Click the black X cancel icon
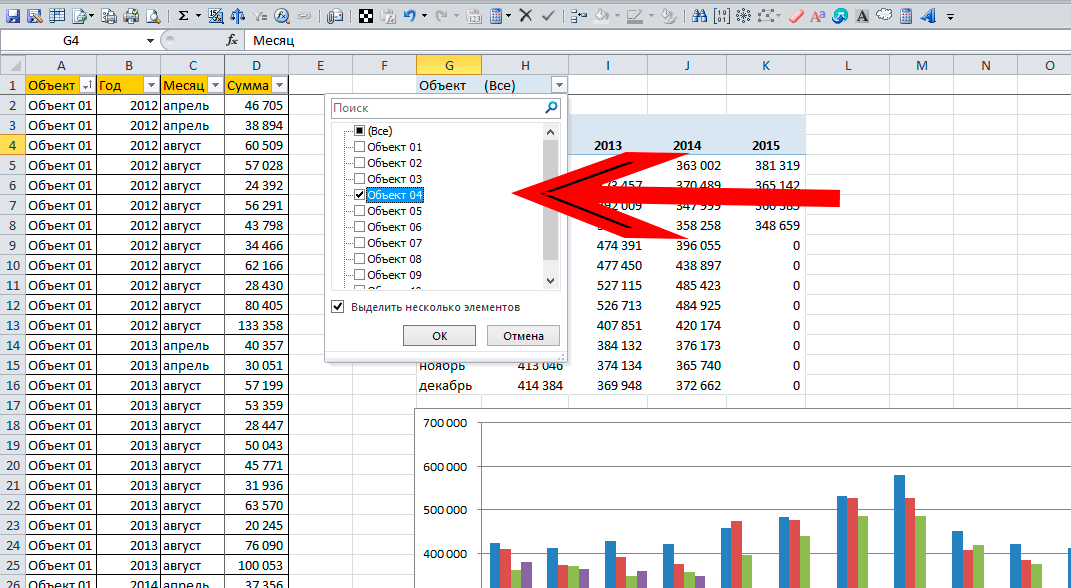This screenshot has height=588, width=1071. coord(526,15)
